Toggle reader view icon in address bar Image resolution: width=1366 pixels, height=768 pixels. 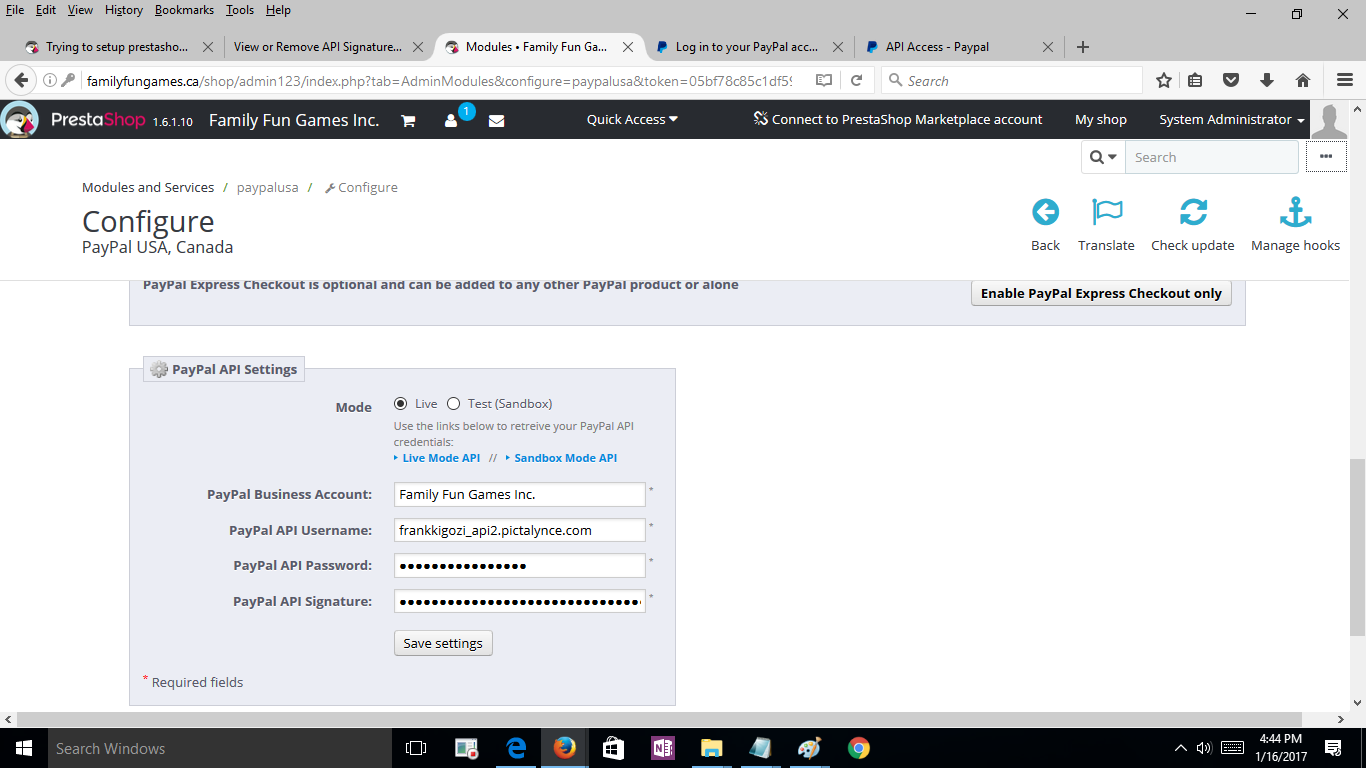[x=824, y=80]
